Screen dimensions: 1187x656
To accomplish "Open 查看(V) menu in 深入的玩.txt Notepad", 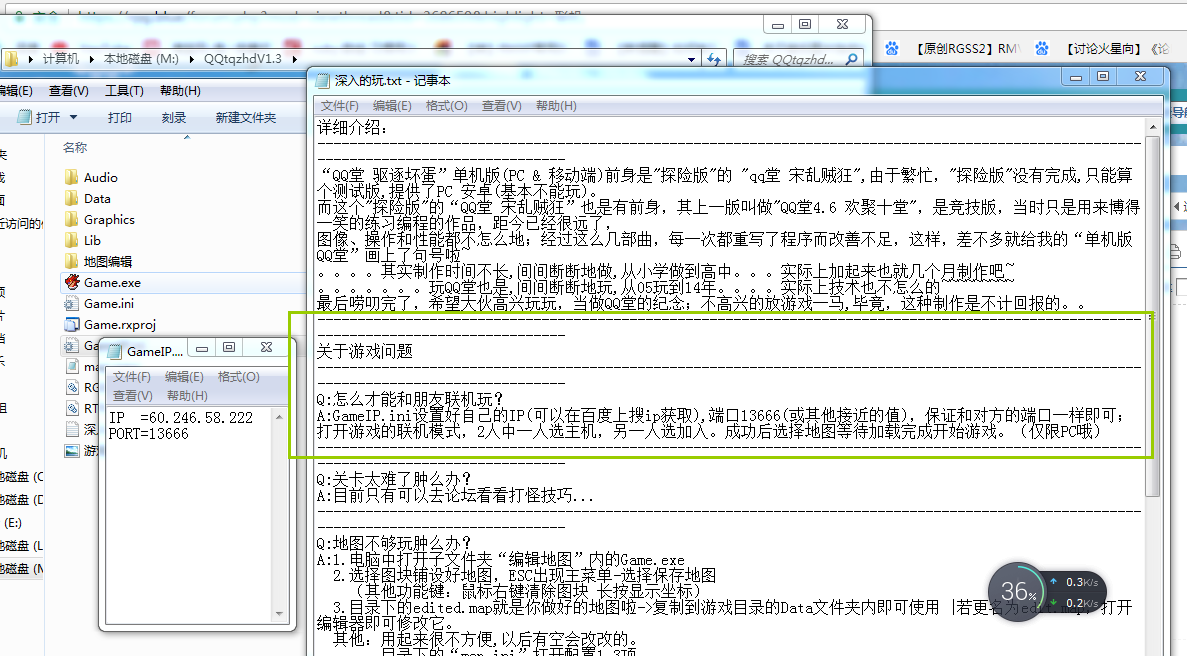I will (502, 106).
